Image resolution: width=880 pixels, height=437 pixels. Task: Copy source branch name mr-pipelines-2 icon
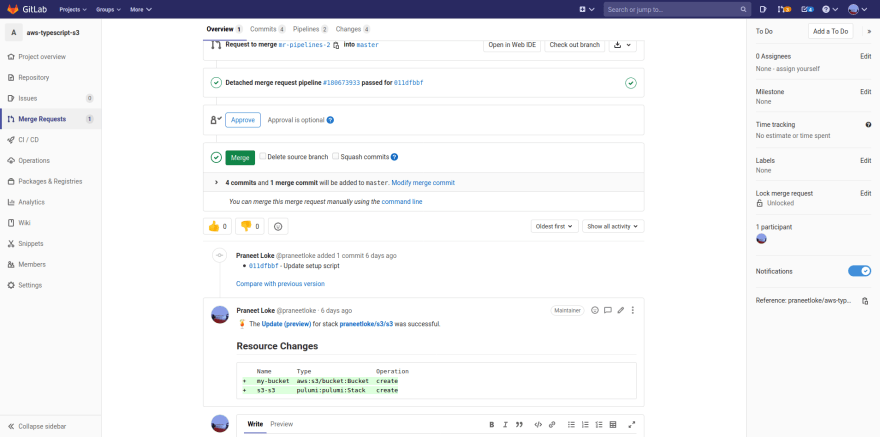[336, 45]
